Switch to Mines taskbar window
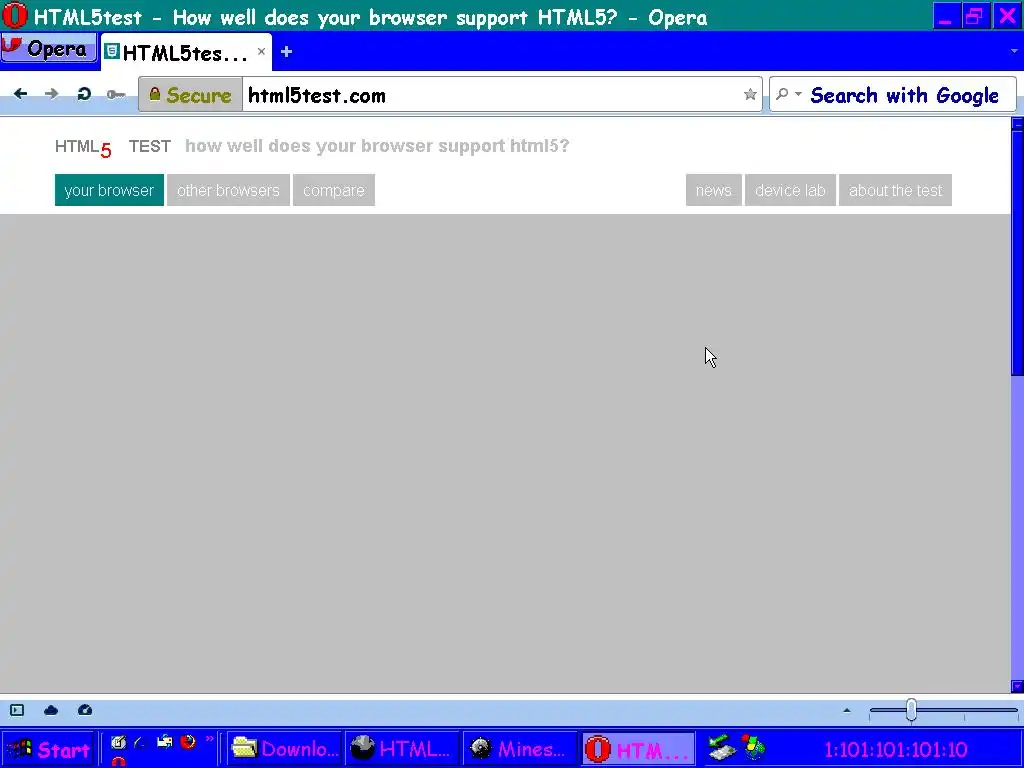The width and height of the screenshot is (1024, 768). click(520, 748)
